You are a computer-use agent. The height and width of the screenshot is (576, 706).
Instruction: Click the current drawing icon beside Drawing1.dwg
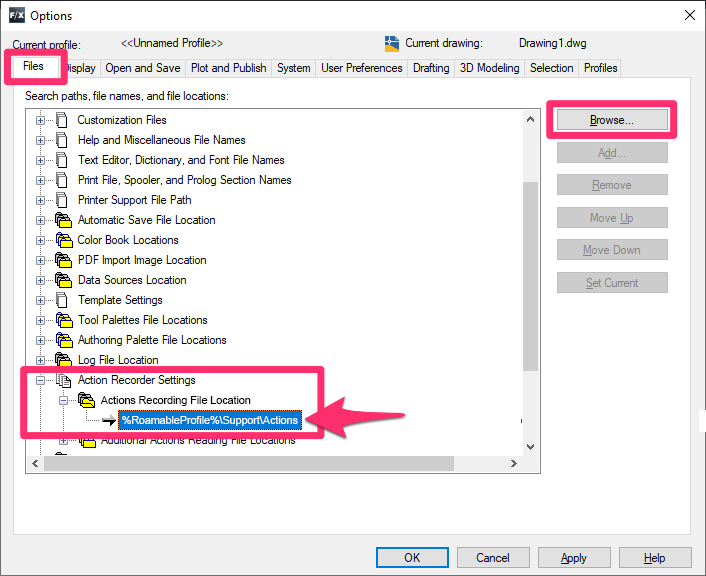(392, 44)
